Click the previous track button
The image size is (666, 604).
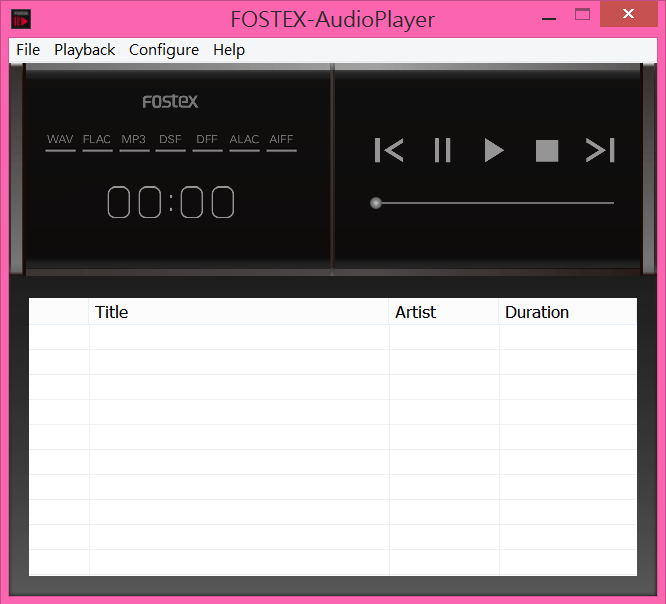[x=389, y=150]
